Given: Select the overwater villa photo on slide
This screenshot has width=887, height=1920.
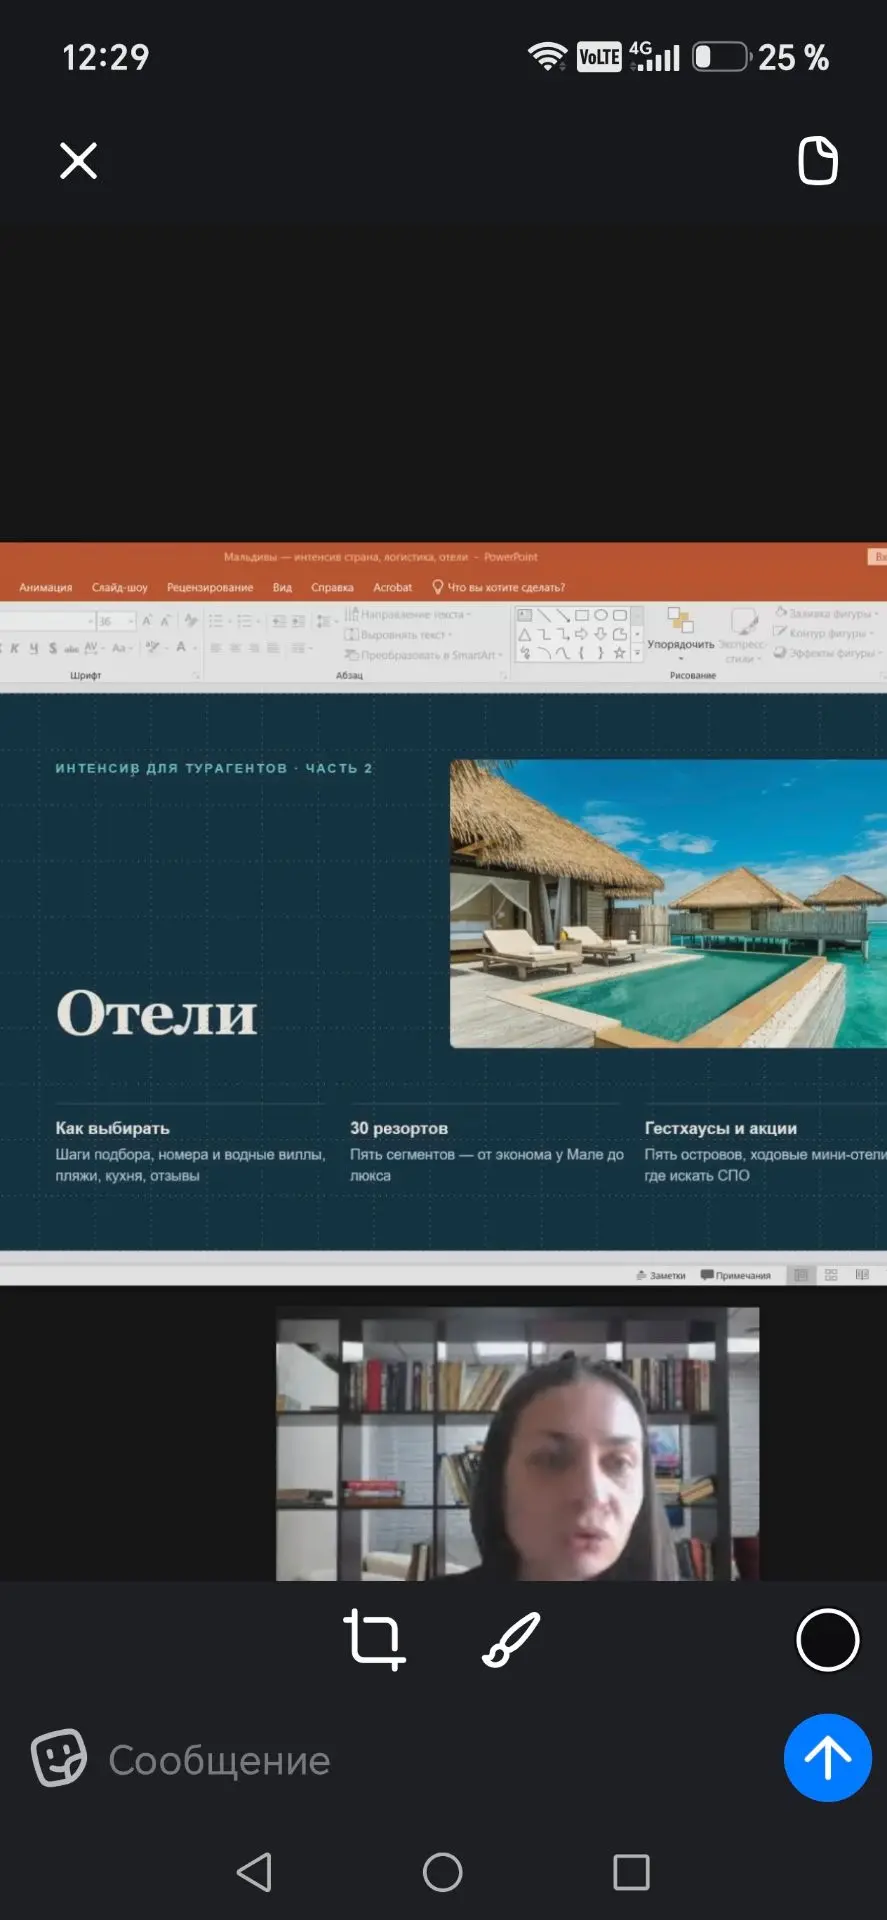Looking at the screenshot, I should click(668, 904).
